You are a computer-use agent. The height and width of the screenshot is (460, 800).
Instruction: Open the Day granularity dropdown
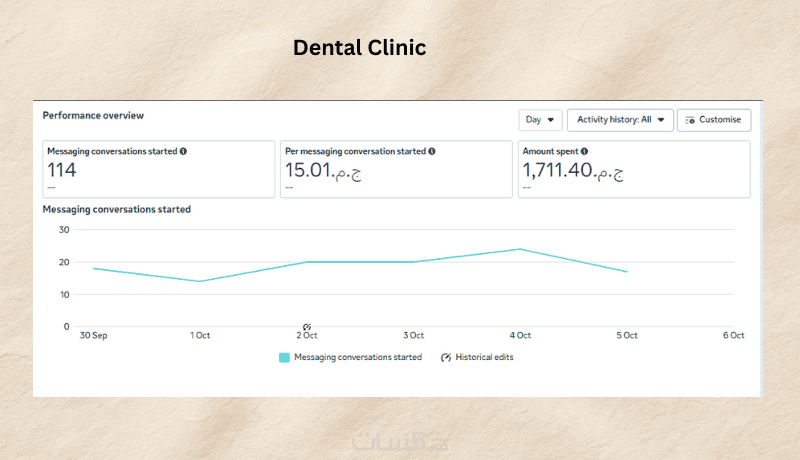(x=540, y=120)
